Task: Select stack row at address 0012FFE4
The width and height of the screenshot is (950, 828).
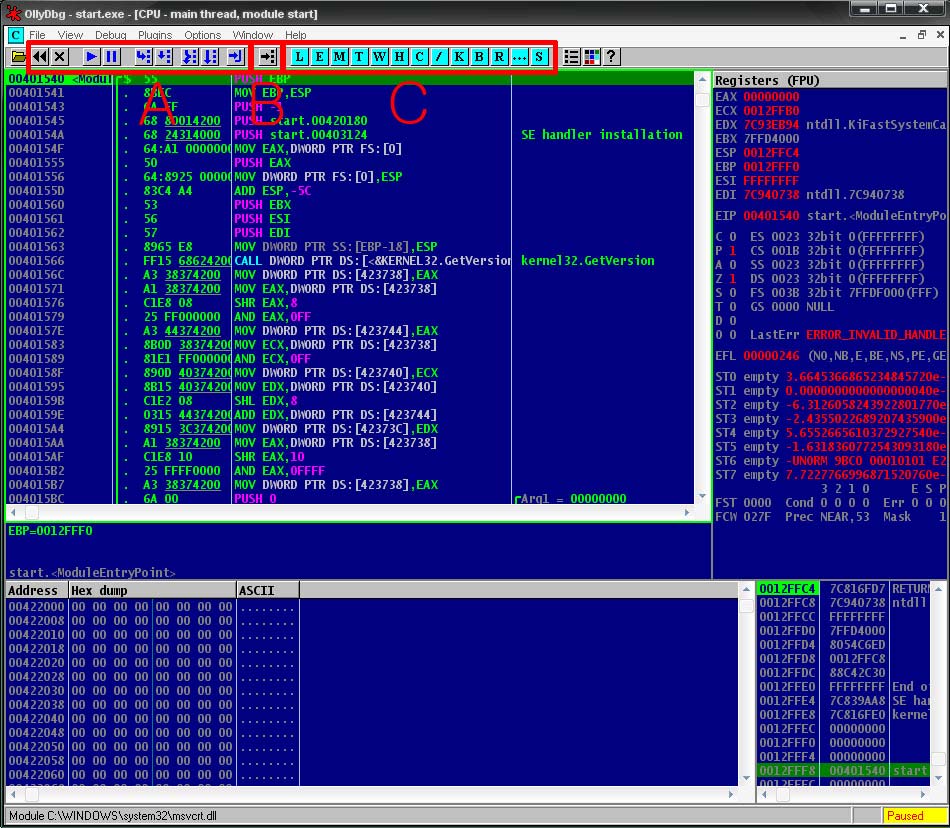Action: [x=843, y=701]
